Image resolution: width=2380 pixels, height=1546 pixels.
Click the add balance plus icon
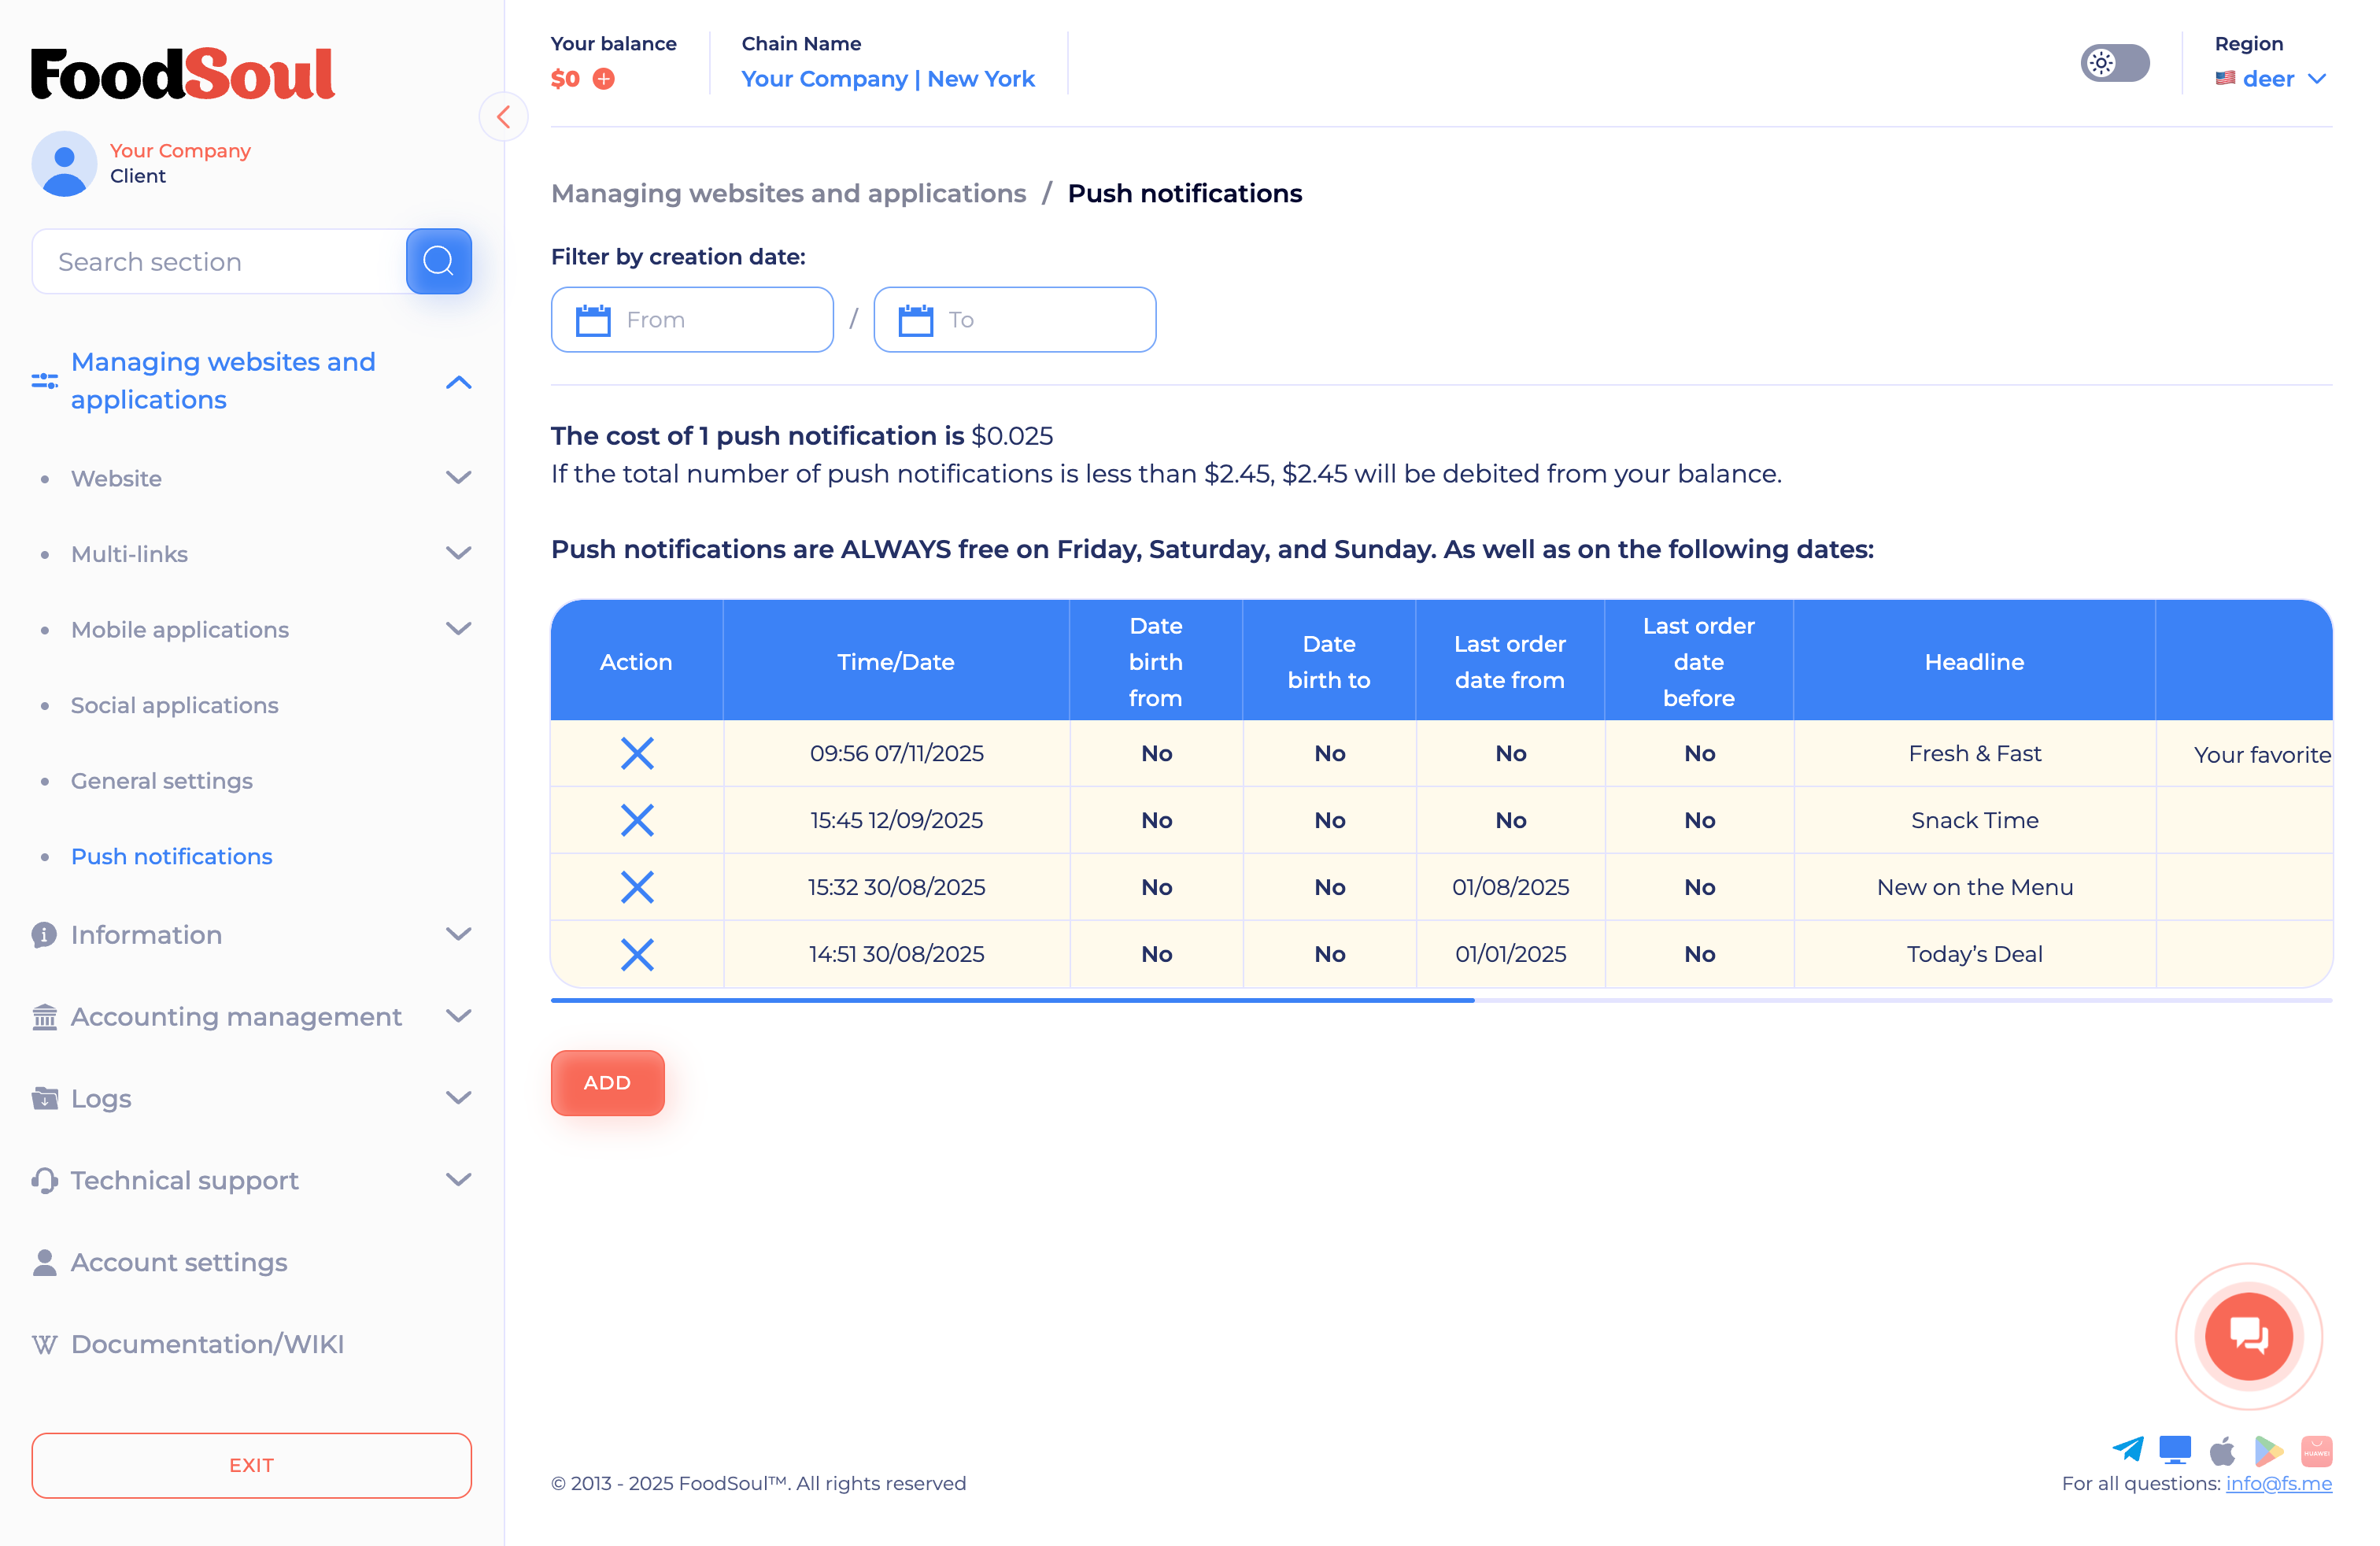[x=604, y=79]
